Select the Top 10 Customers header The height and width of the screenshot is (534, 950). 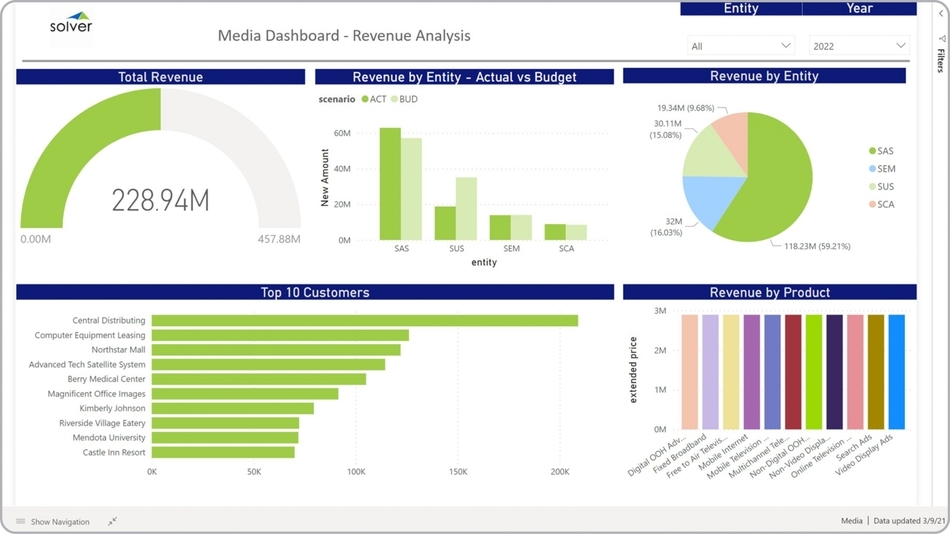(315, 292)
